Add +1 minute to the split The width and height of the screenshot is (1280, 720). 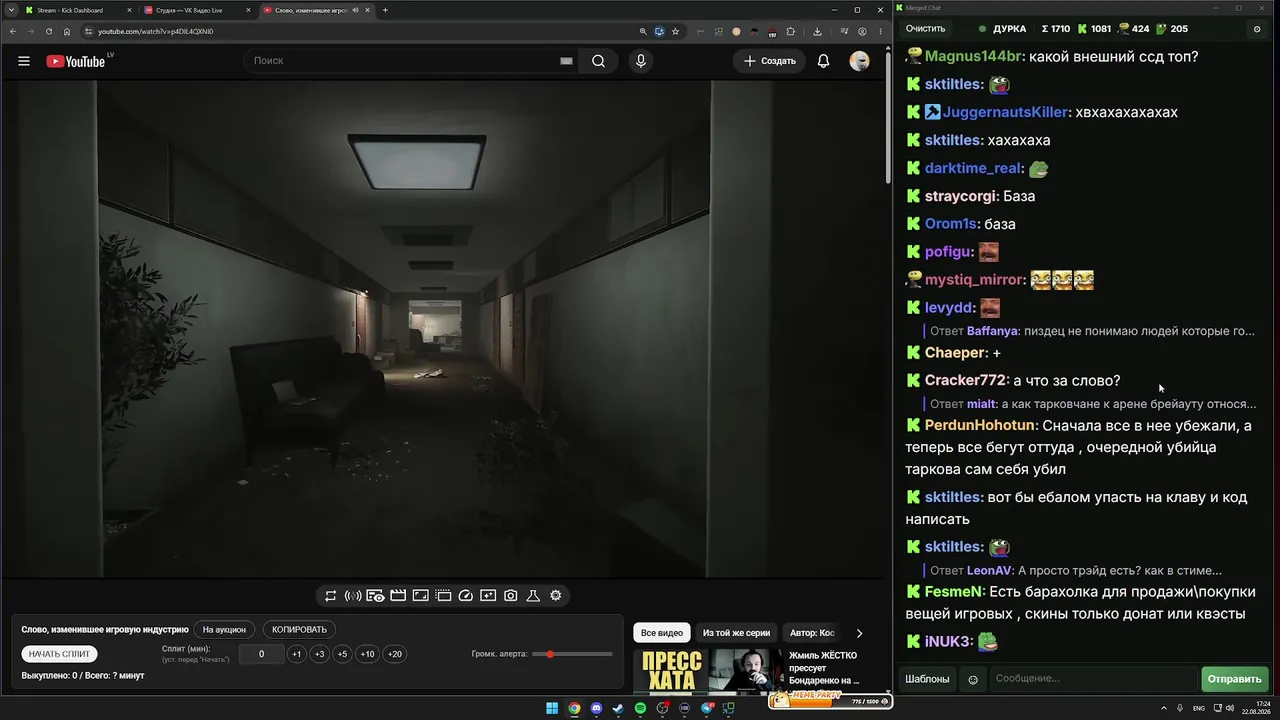pos(296,654)
